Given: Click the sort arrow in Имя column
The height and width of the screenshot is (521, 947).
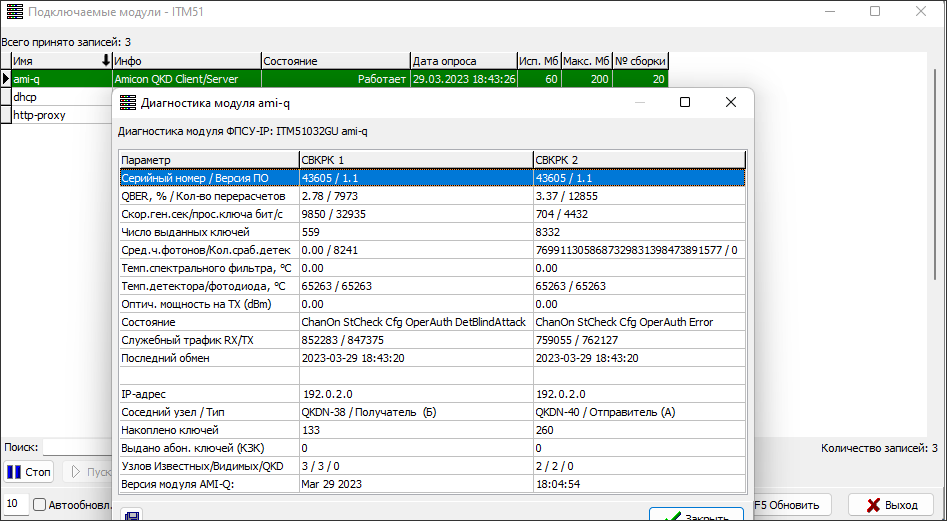Looking at the screenshot, I should point(106,61).
